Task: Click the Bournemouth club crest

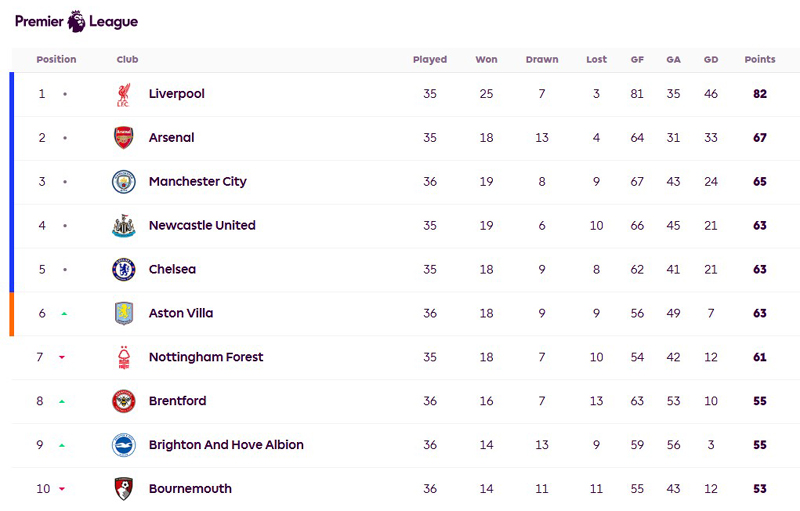Action: [x=123, y=489]
